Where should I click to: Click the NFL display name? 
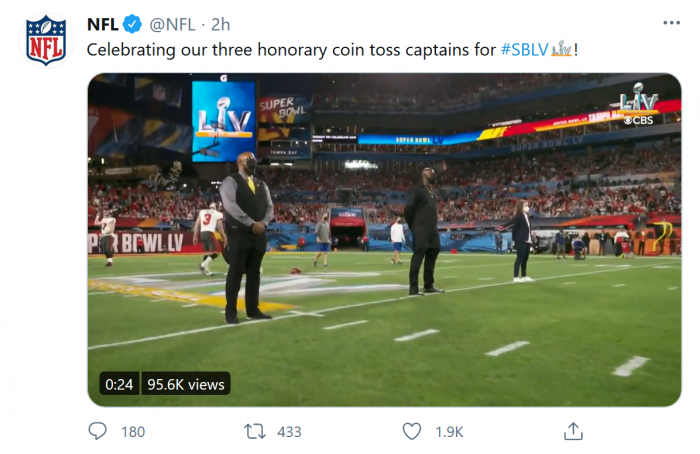tap(103, 24)
